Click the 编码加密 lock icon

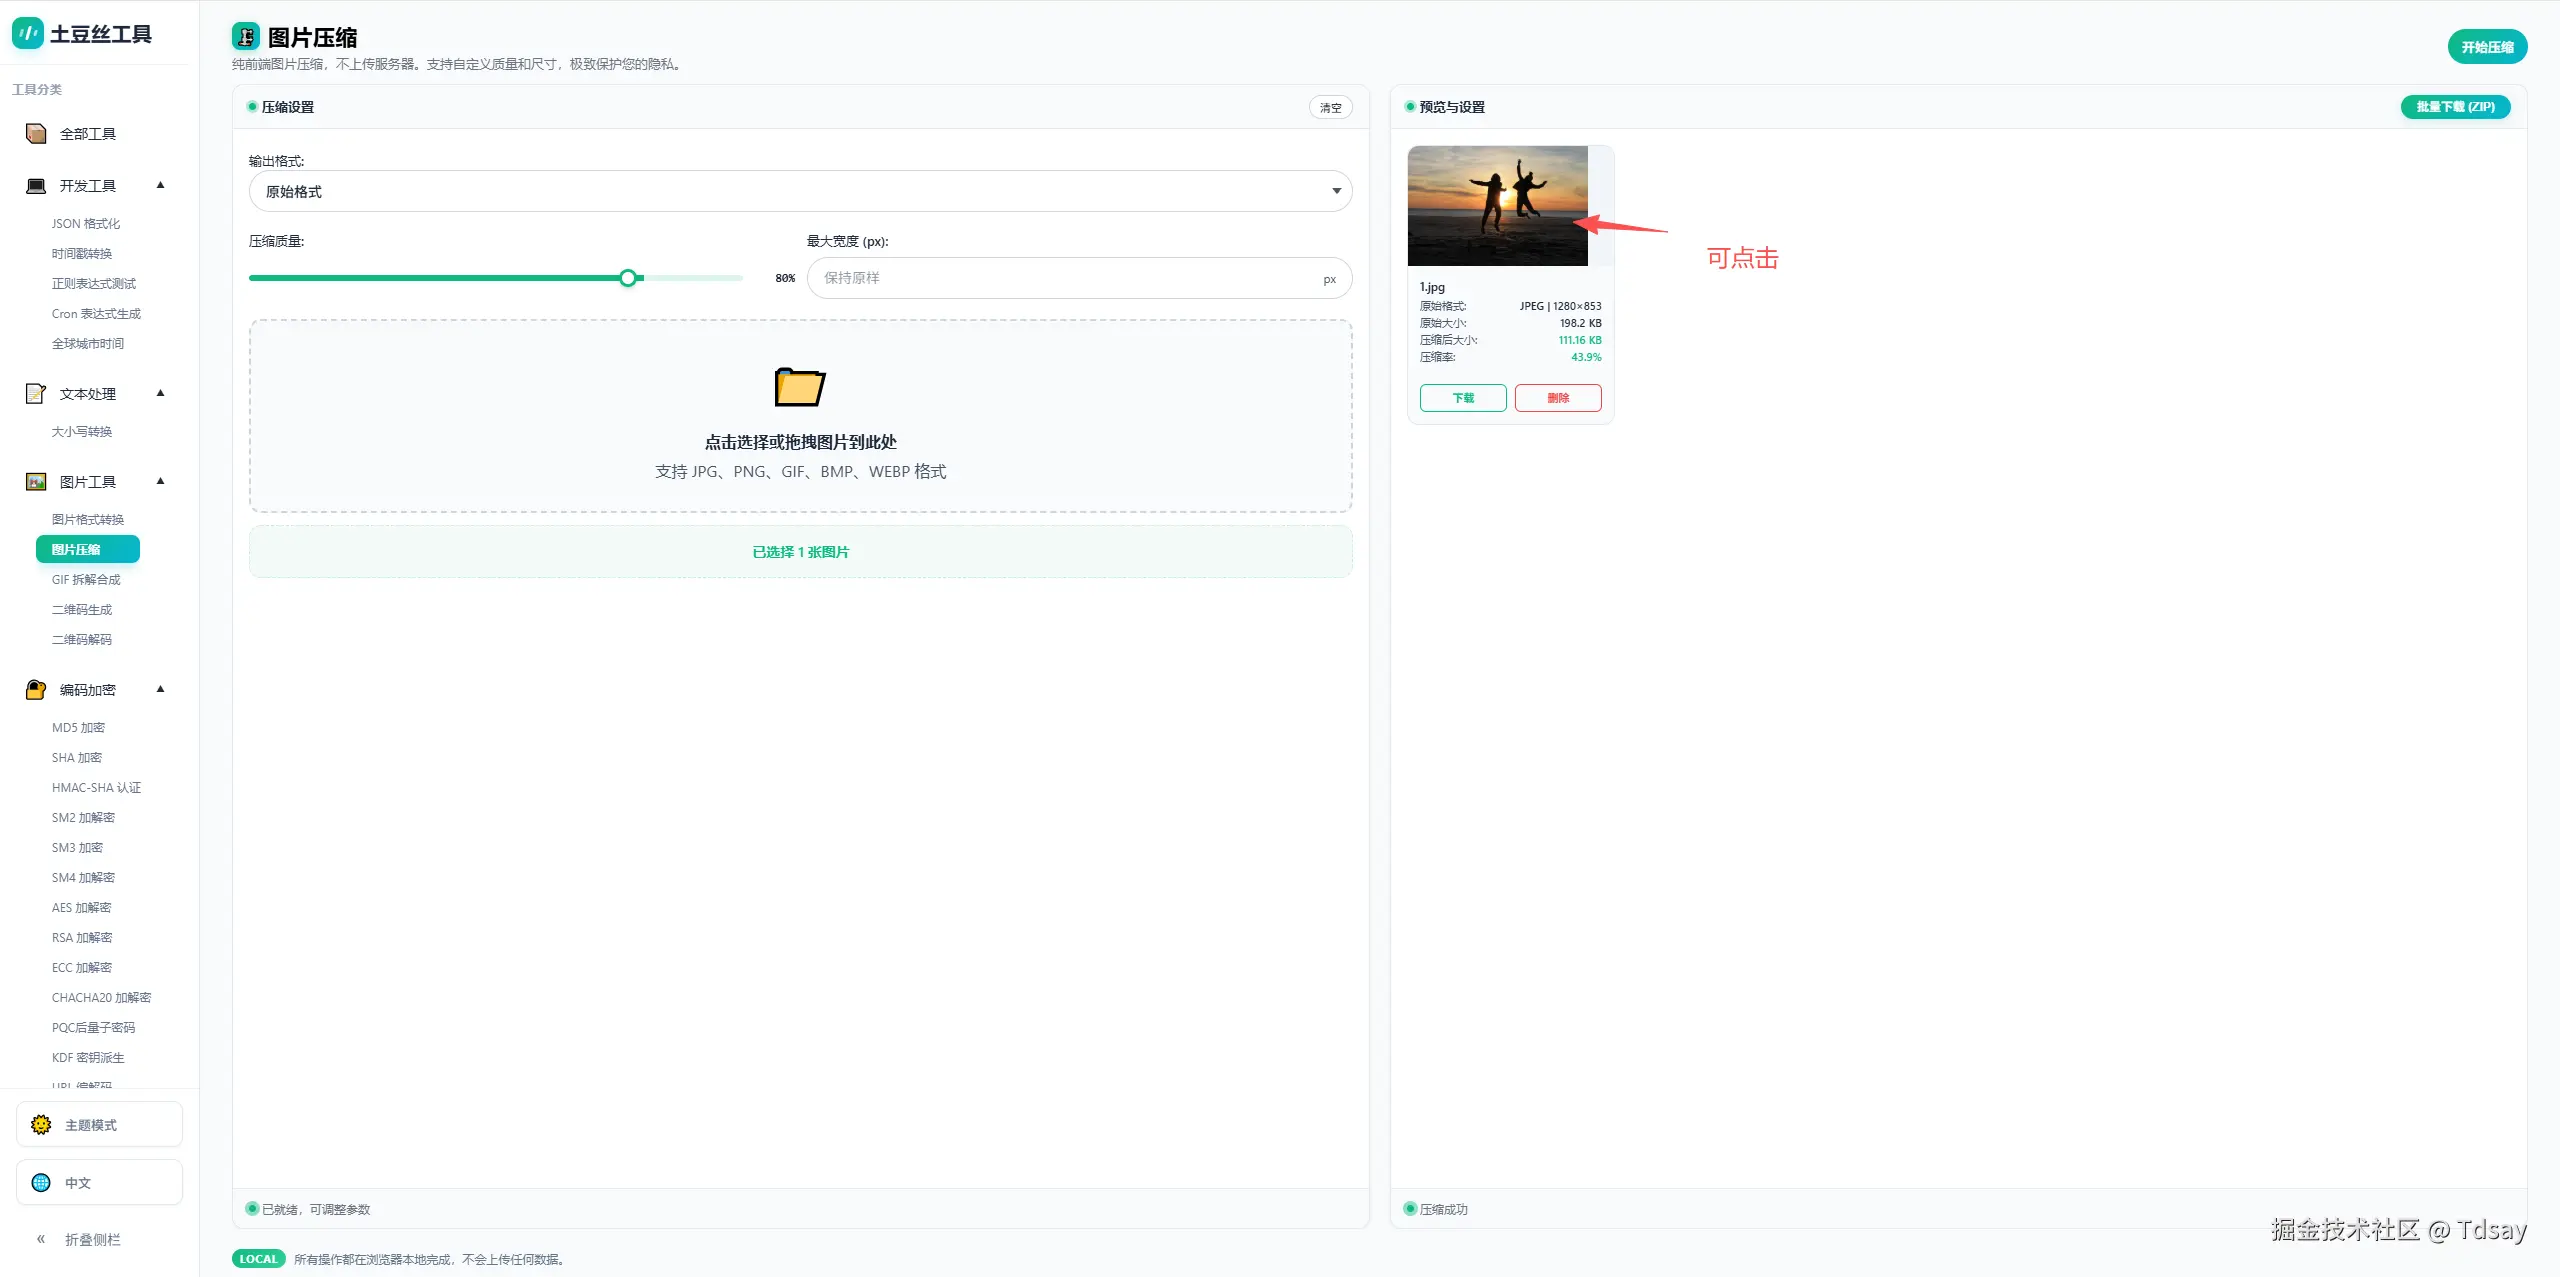[36, 690]
